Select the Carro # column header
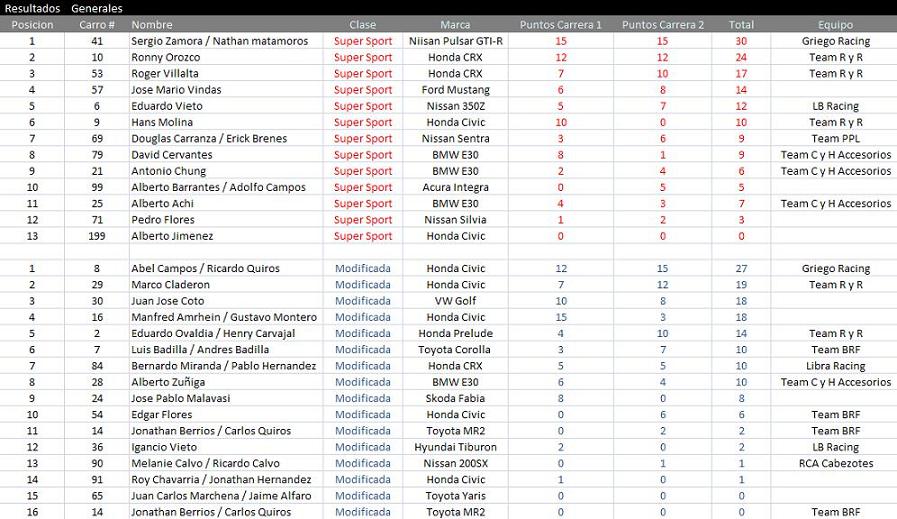The image size is (897, 519). (x=97, y=25)
